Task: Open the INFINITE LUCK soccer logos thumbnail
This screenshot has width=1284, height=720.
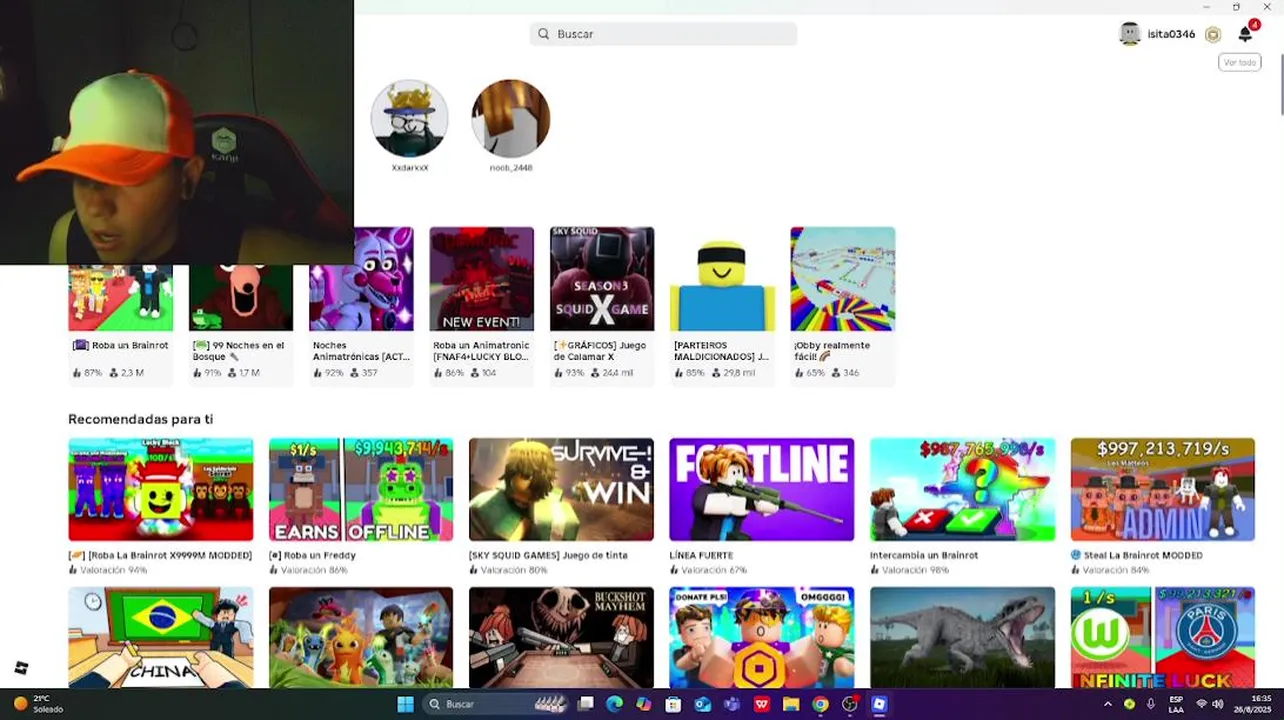Action: 1163,638
